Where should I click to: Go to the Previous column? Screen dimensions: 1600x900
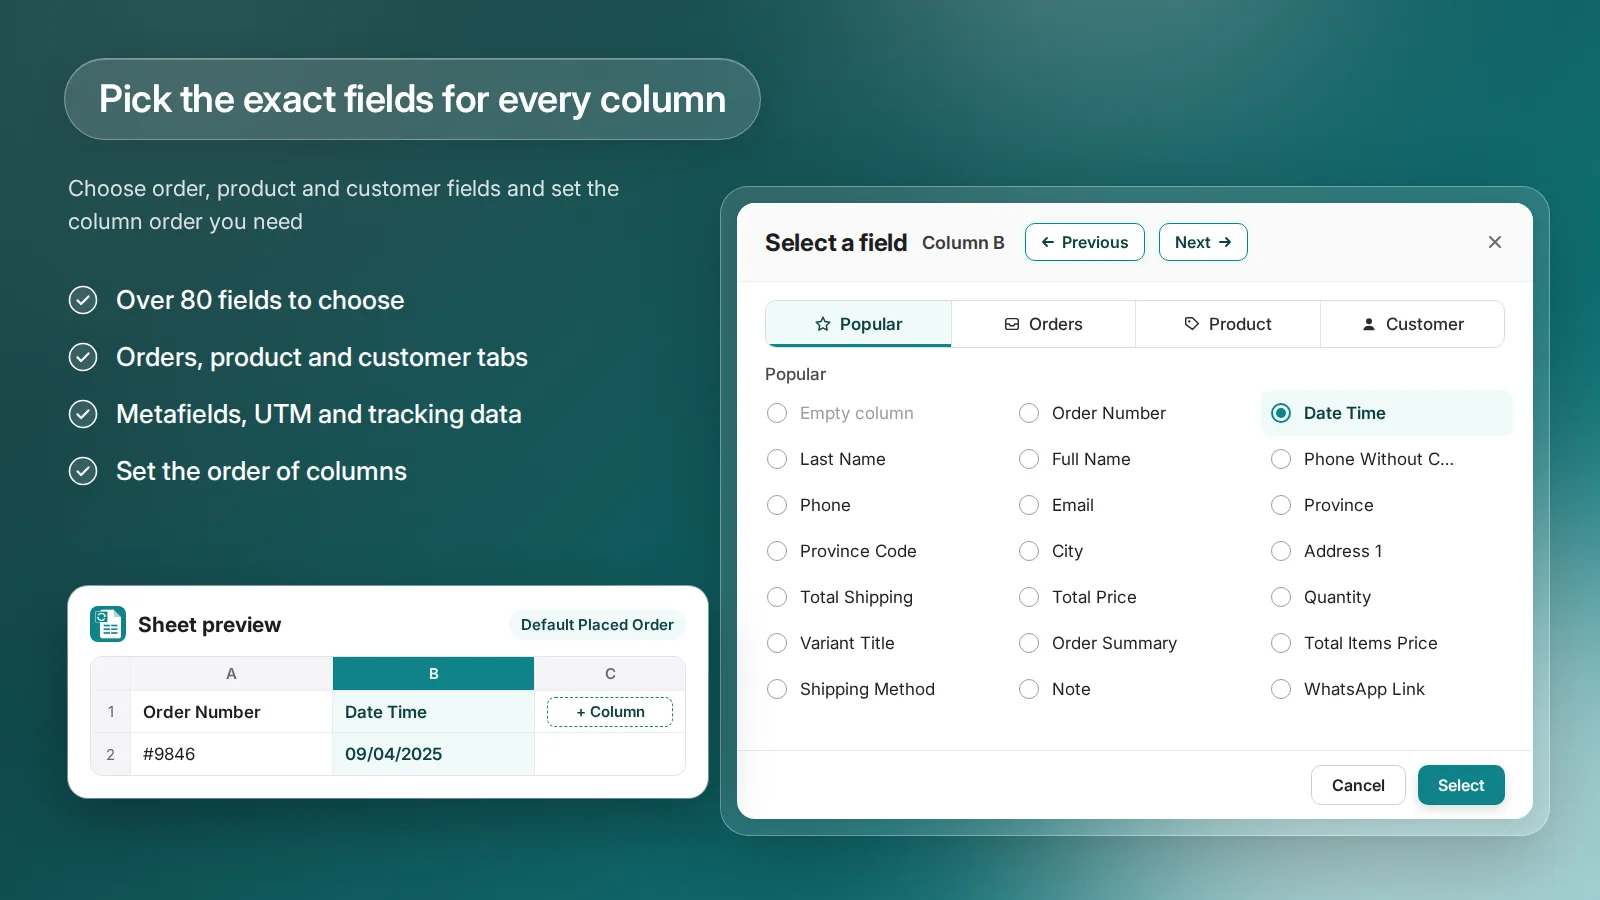[x=1085, y=242]
